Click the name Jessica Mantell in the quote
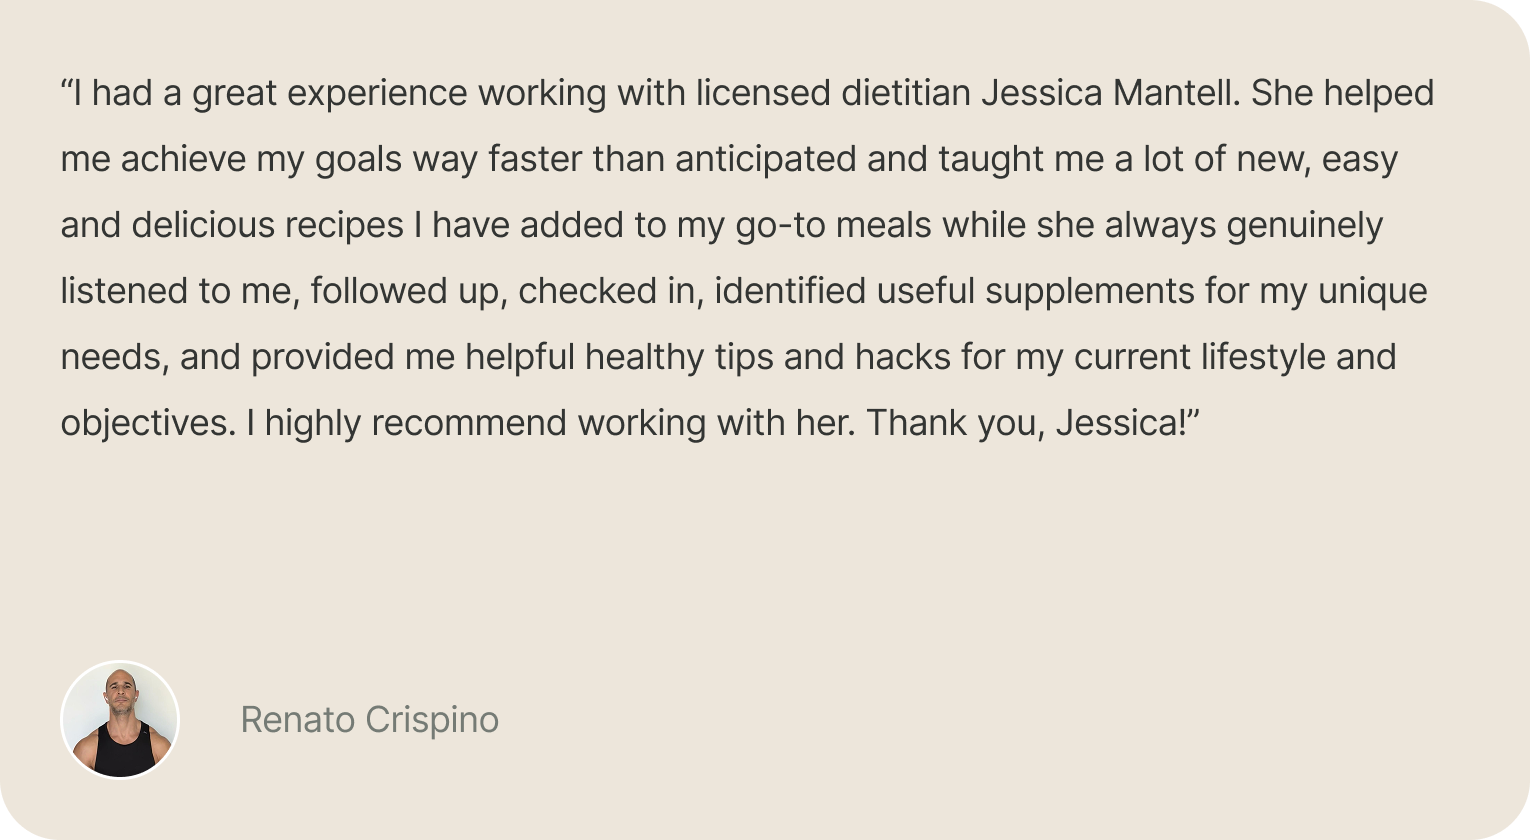1530x840 pixels. [x=1110, y=93]
